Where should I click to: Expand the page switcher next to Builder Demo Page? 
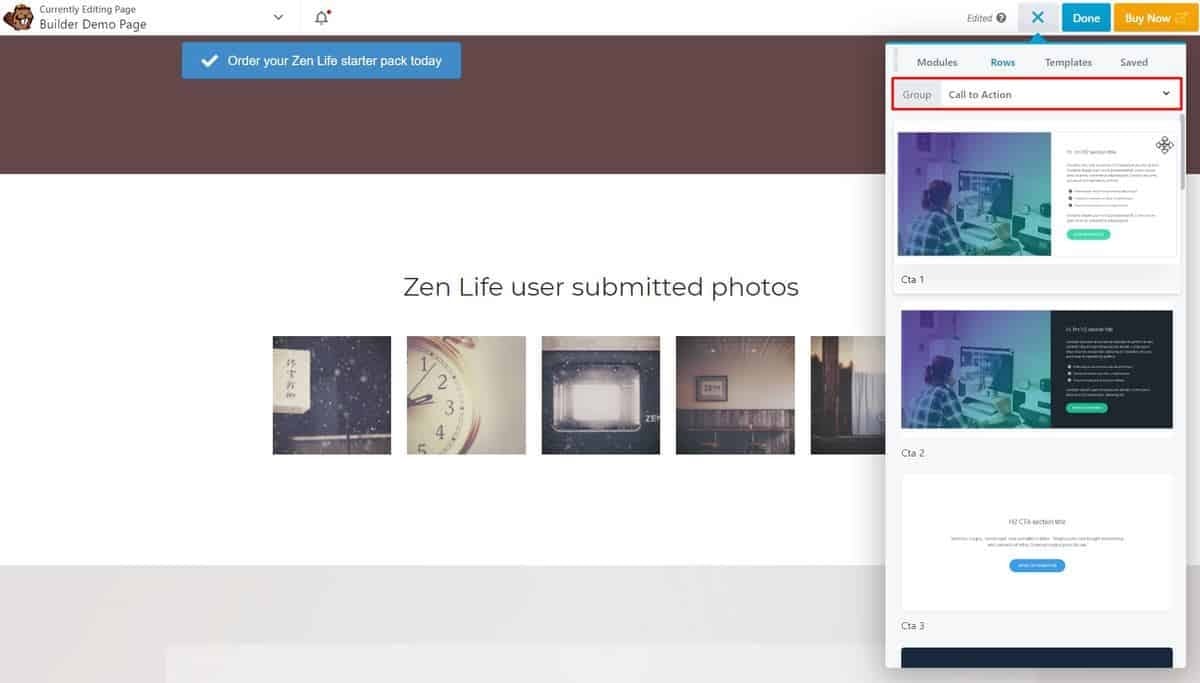[277, 17]
